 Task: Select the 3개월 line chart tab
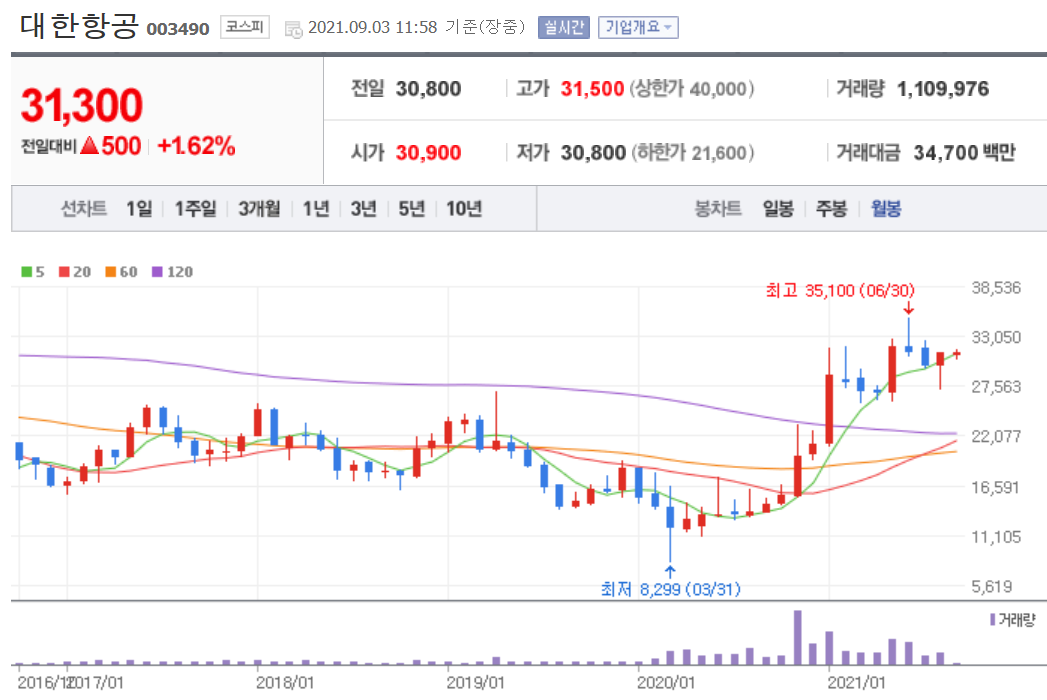260,209
